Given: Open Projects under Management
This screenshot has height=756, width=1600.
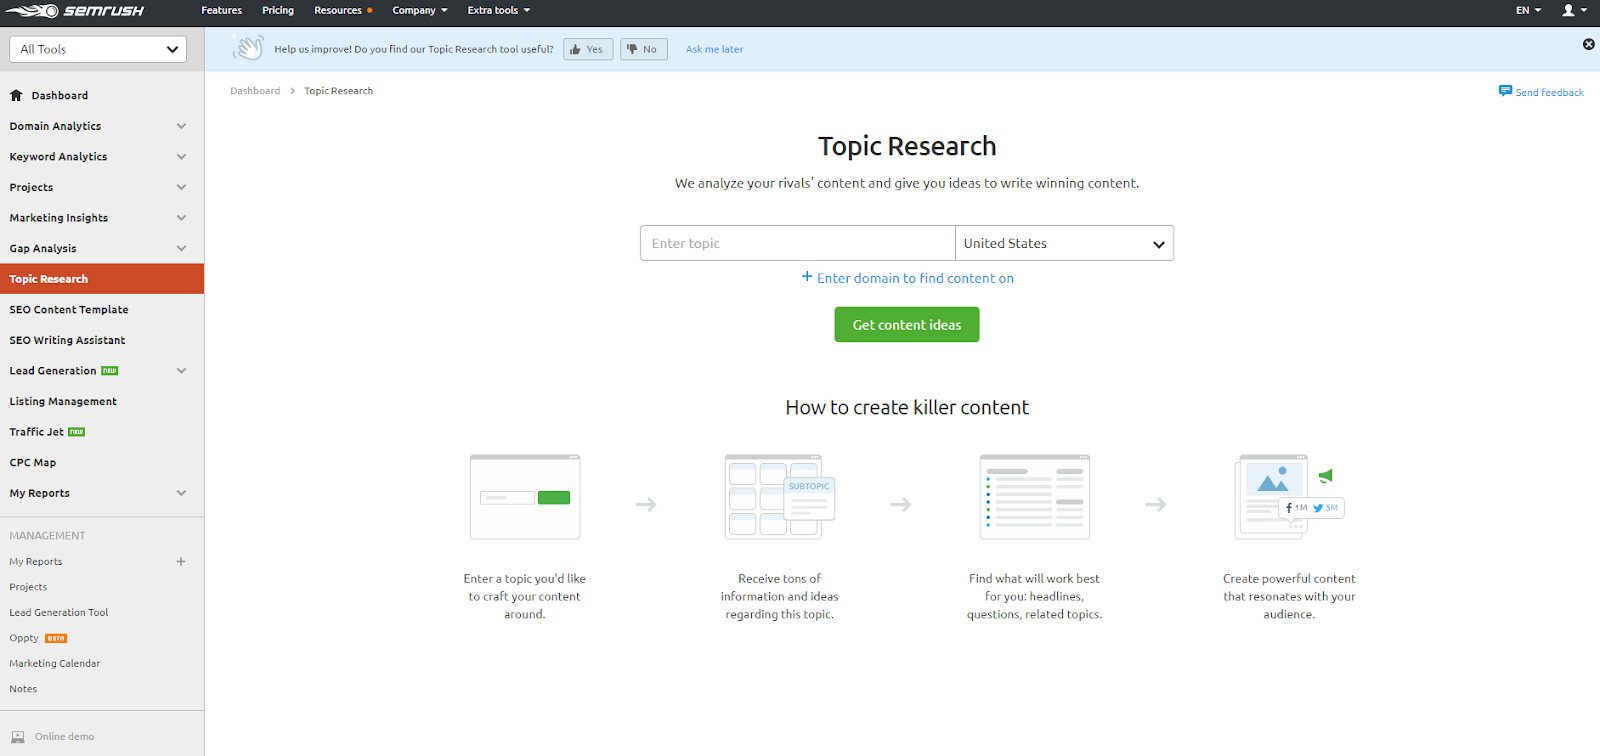Looking at the screenshot, I should pos(28,587).
